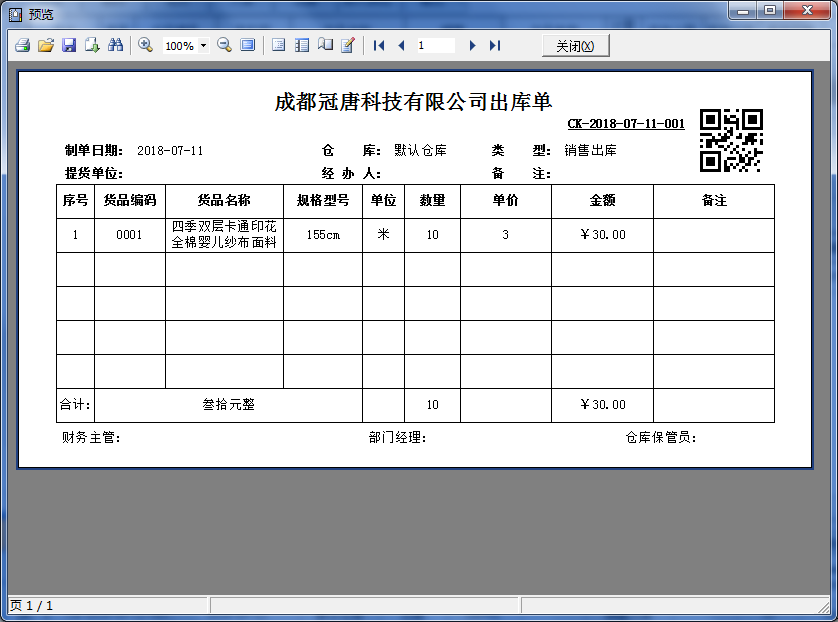Go to the previous page arrow
Screen dimensions: 838x622
click(401, 46)
